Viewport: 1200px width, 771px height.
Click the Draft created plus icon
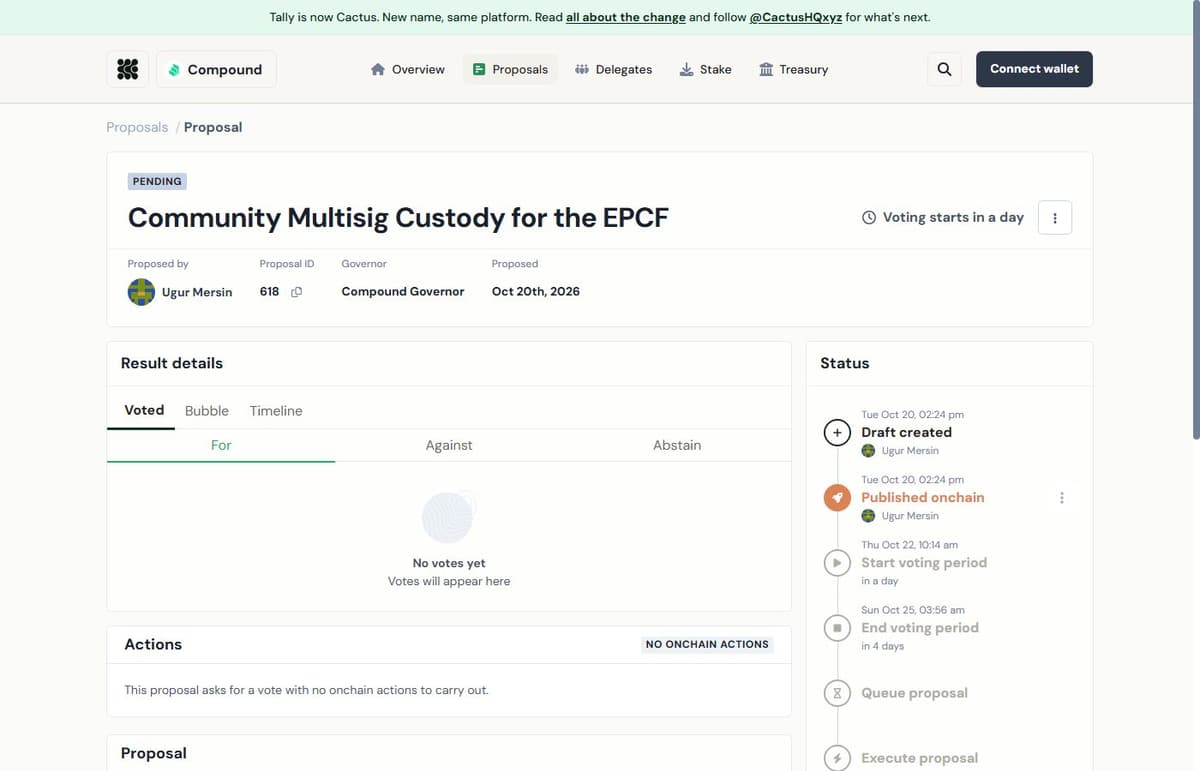837,432
